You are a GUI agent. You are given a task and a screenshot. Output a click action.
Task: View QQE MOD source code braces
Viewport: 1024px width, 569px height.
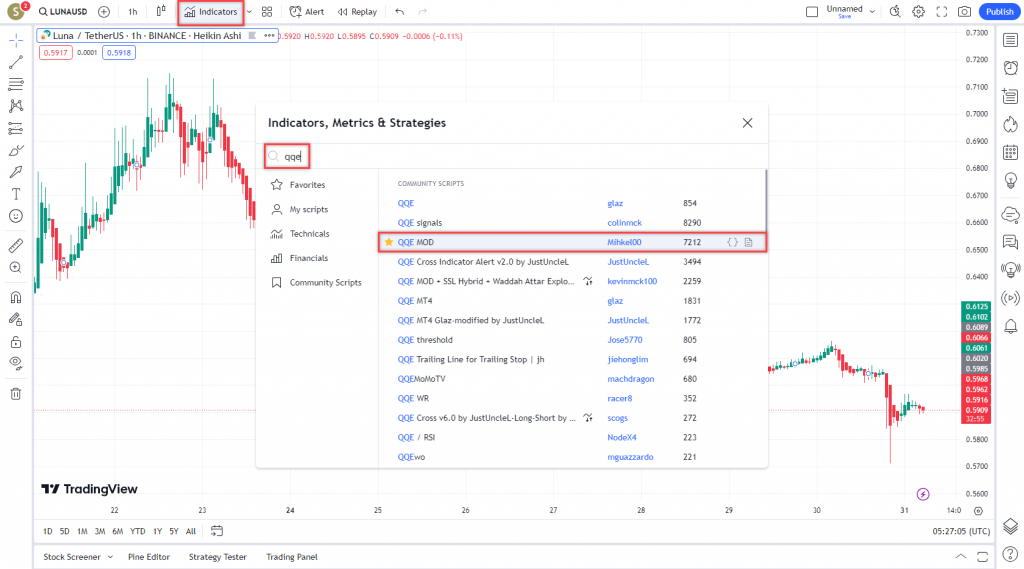[733, 242]
